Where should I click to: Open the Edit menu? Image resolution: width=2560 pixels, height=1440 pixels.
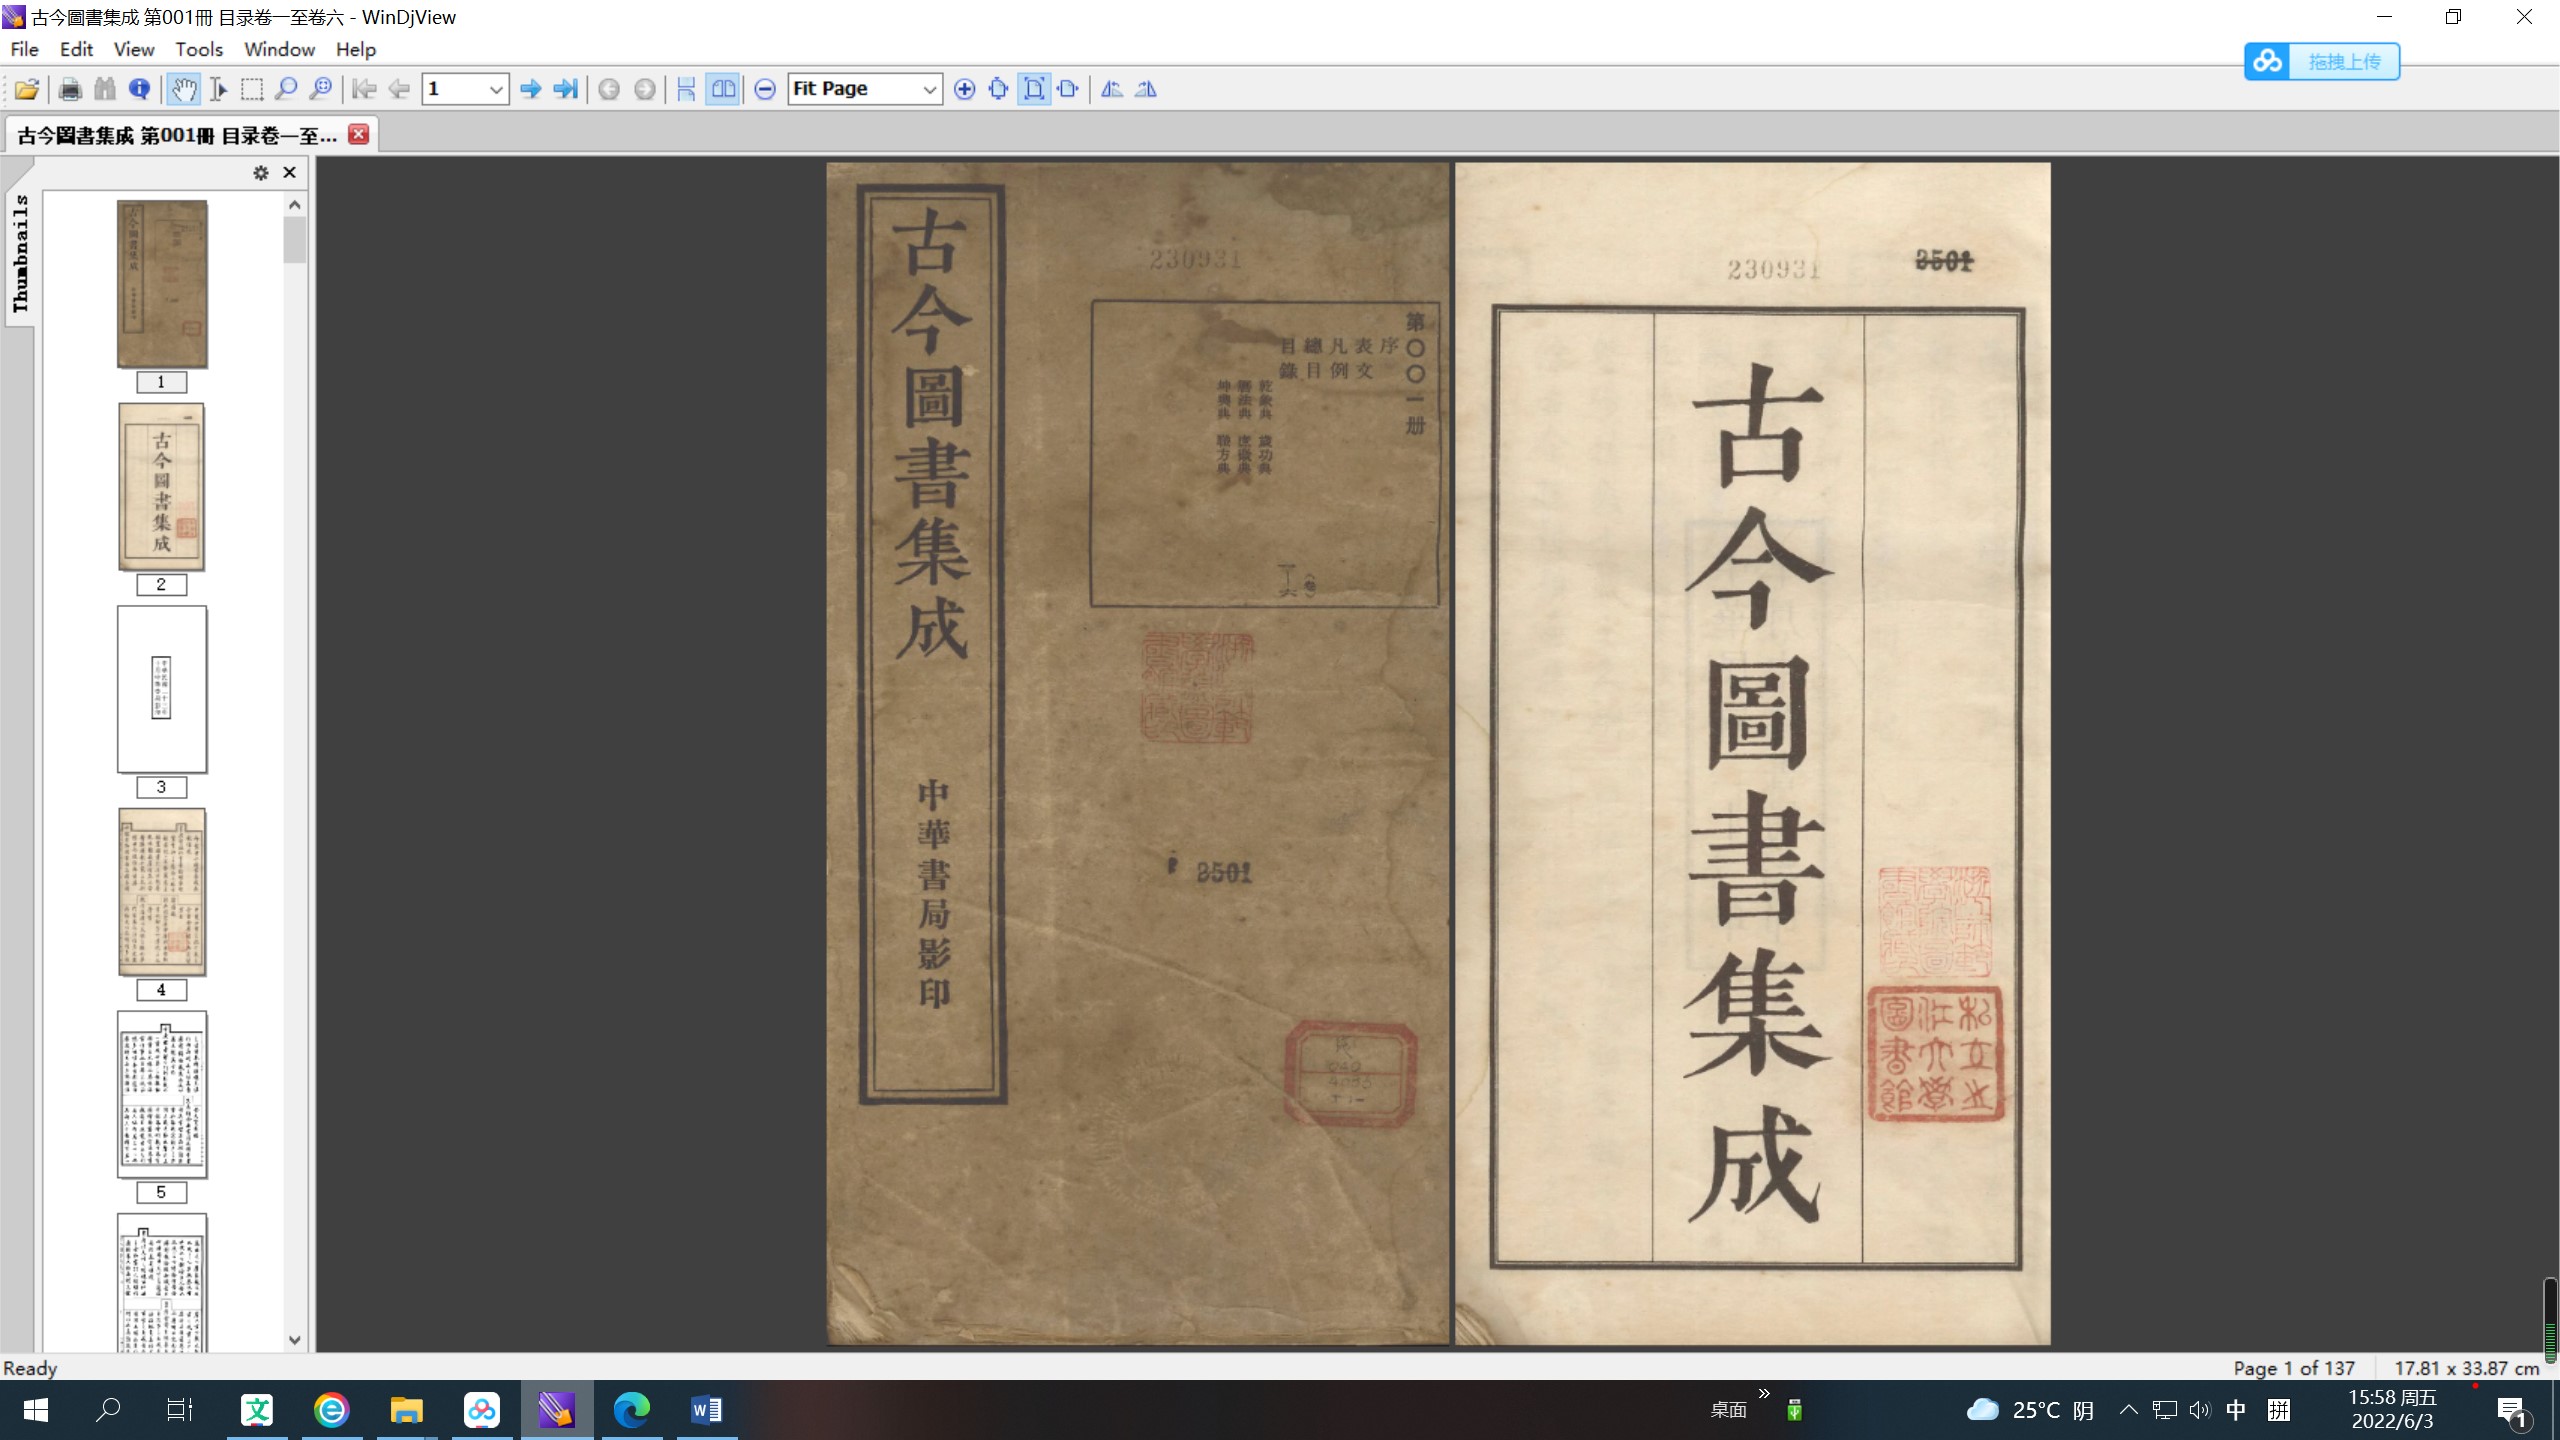76,49
